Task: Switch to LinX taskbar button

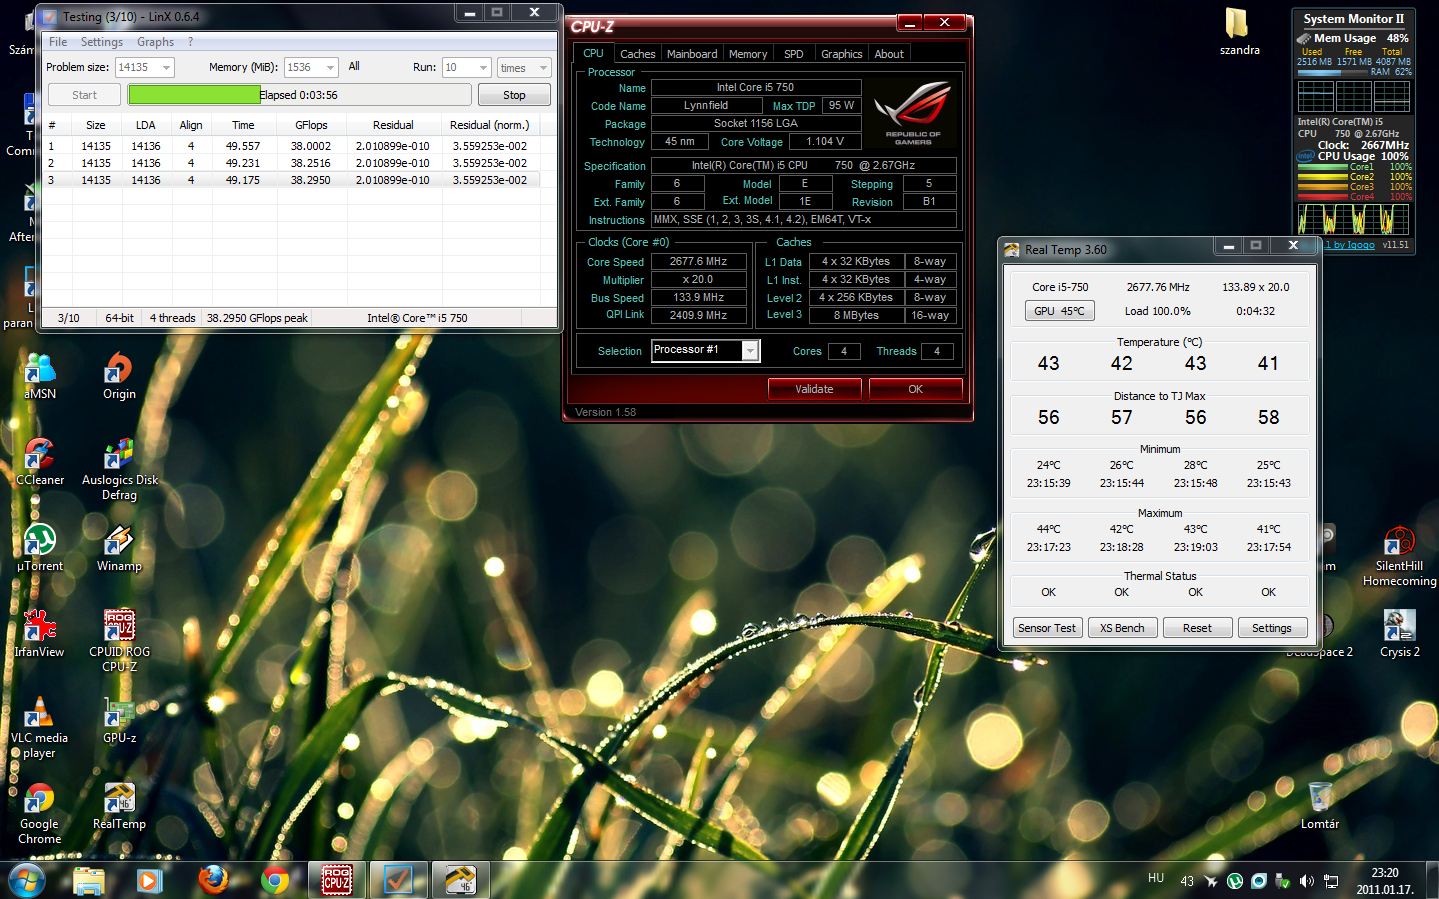Action: [x=398, y=880]
